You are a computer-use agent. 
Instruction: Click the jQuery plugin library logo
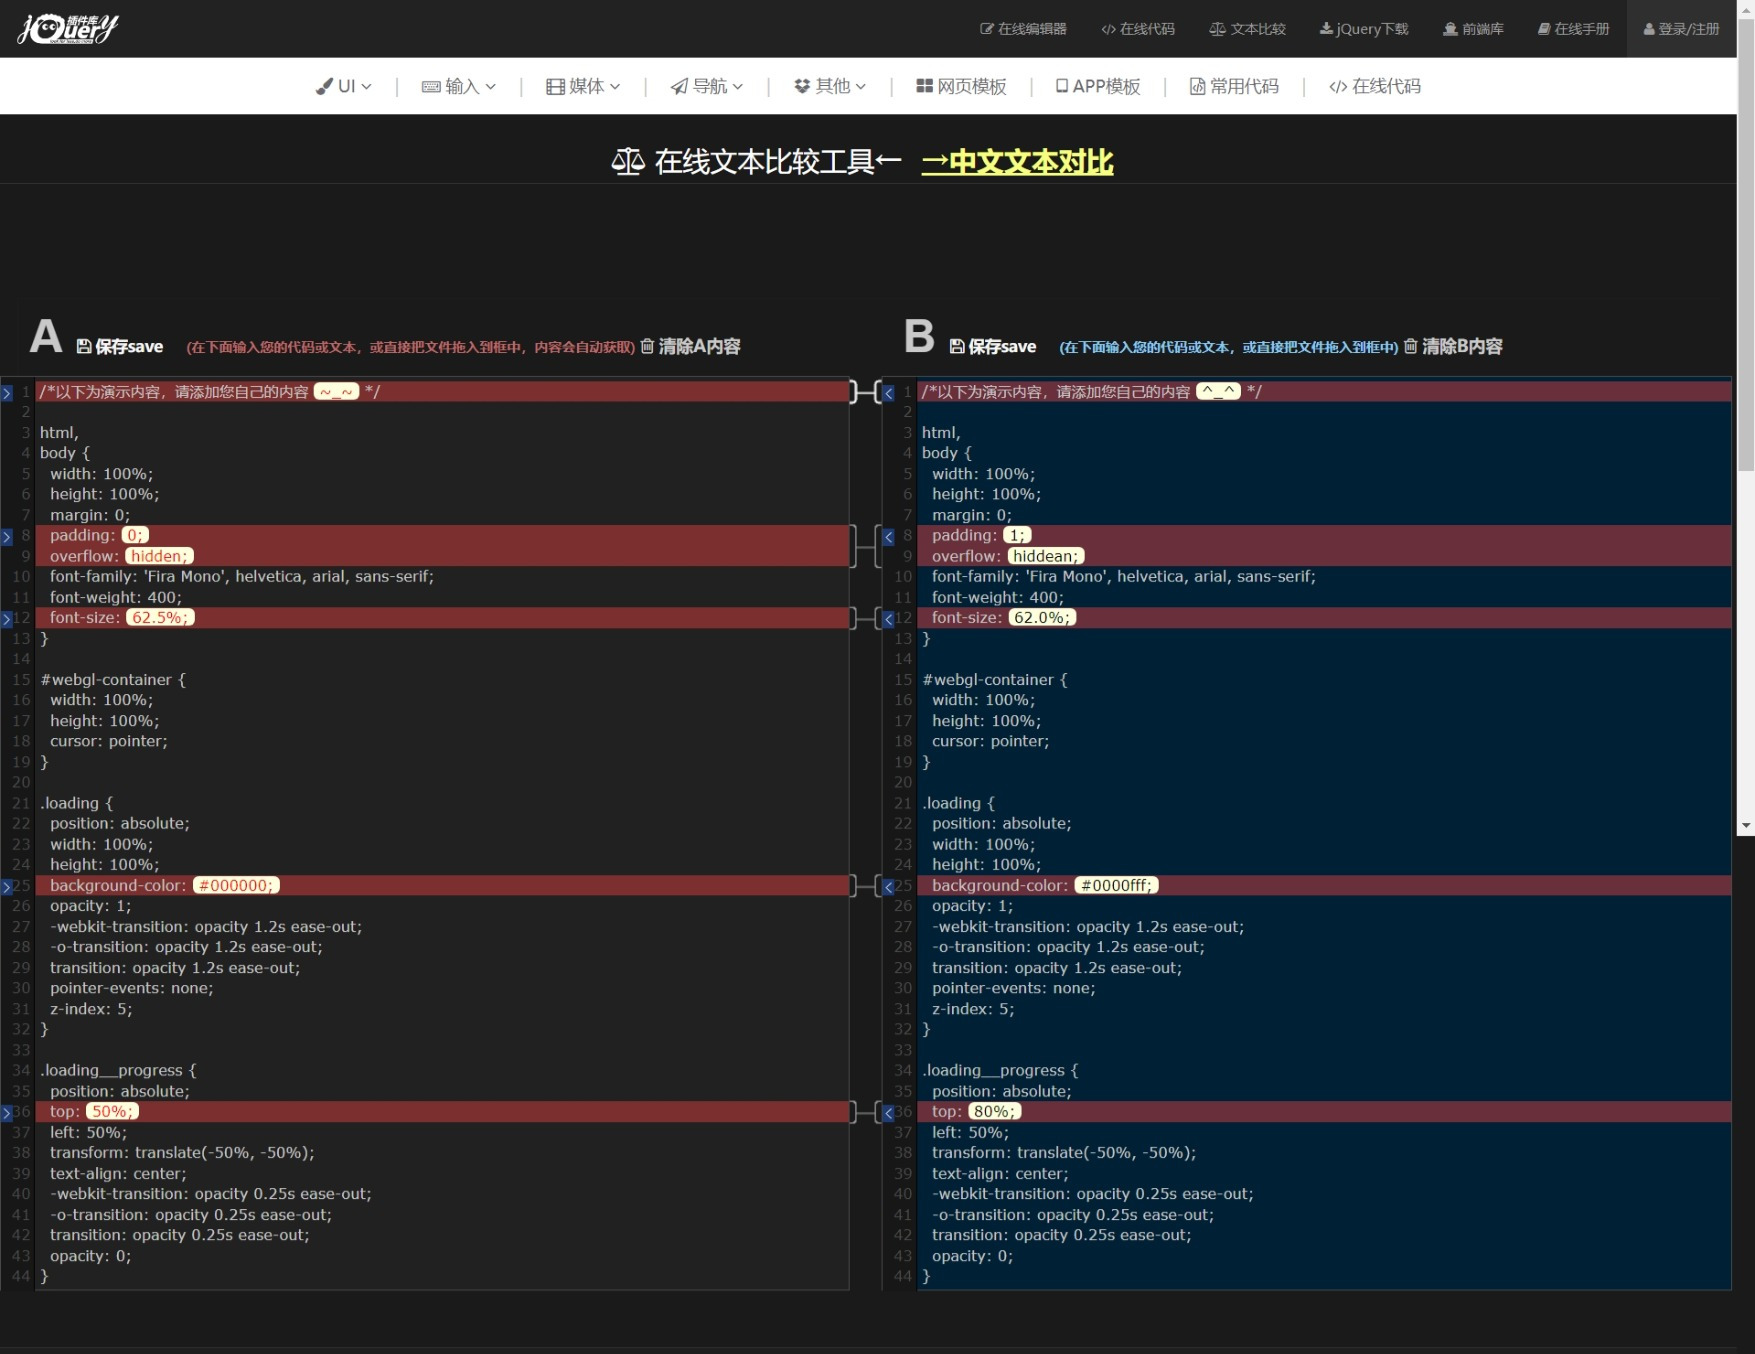(x=68, y=28)
